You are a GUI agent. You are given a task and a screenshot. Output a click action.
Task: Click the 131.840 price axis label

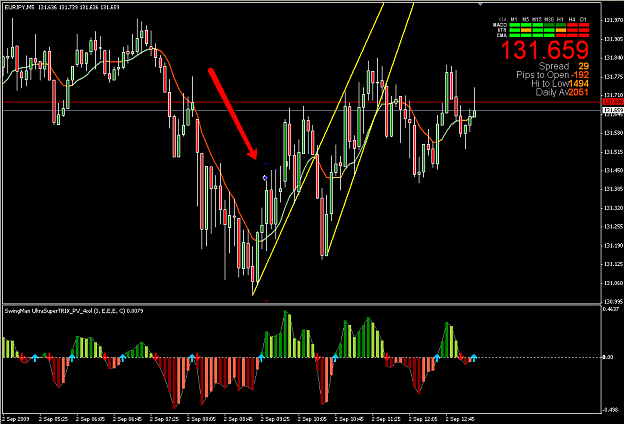click(614, 58)
